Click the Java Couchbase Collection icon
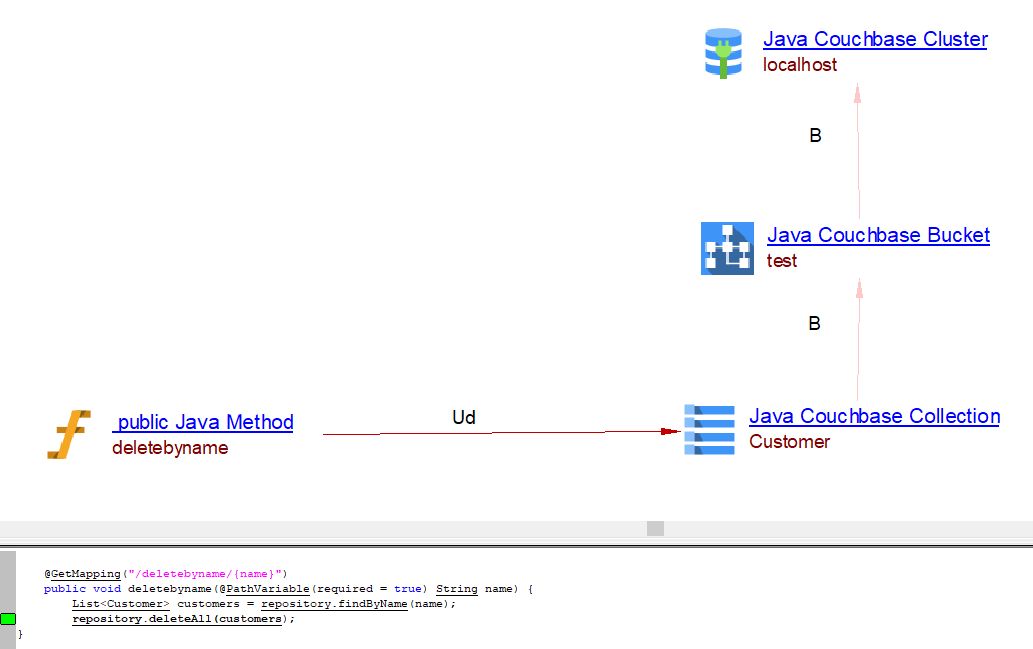Screen dimensions: 1033x649 (x=709, y=430)
